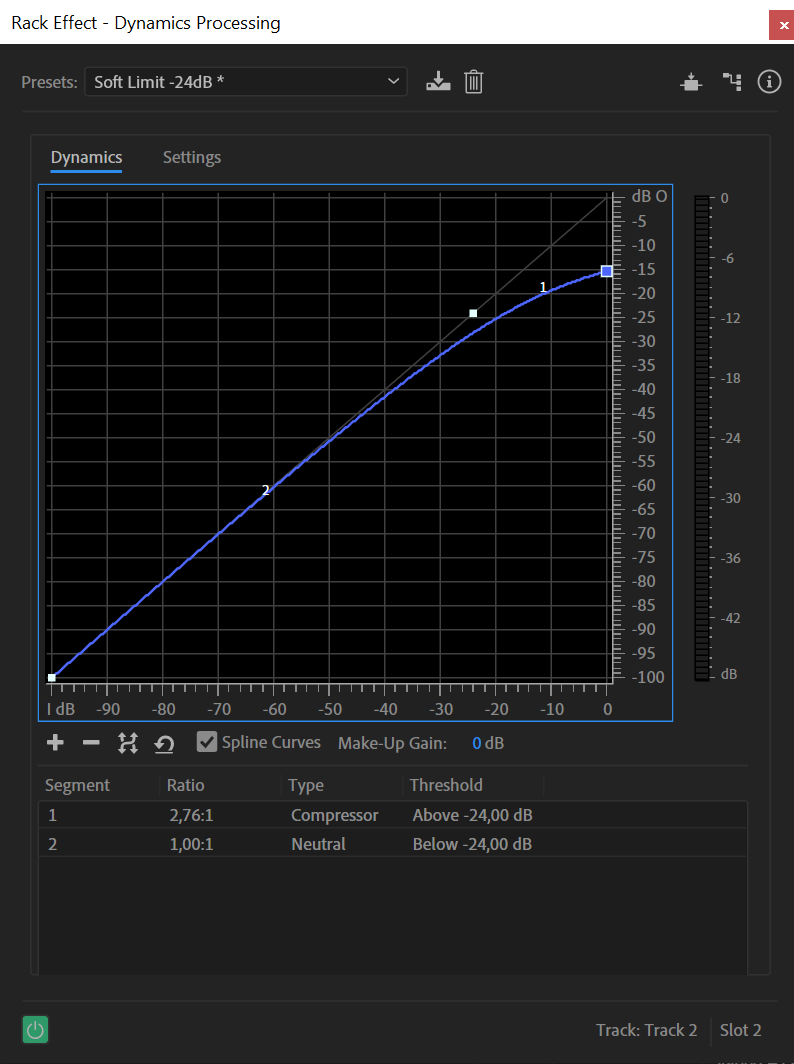
Task: Close the Dynamics Processing window
Action: pos(782,25)
